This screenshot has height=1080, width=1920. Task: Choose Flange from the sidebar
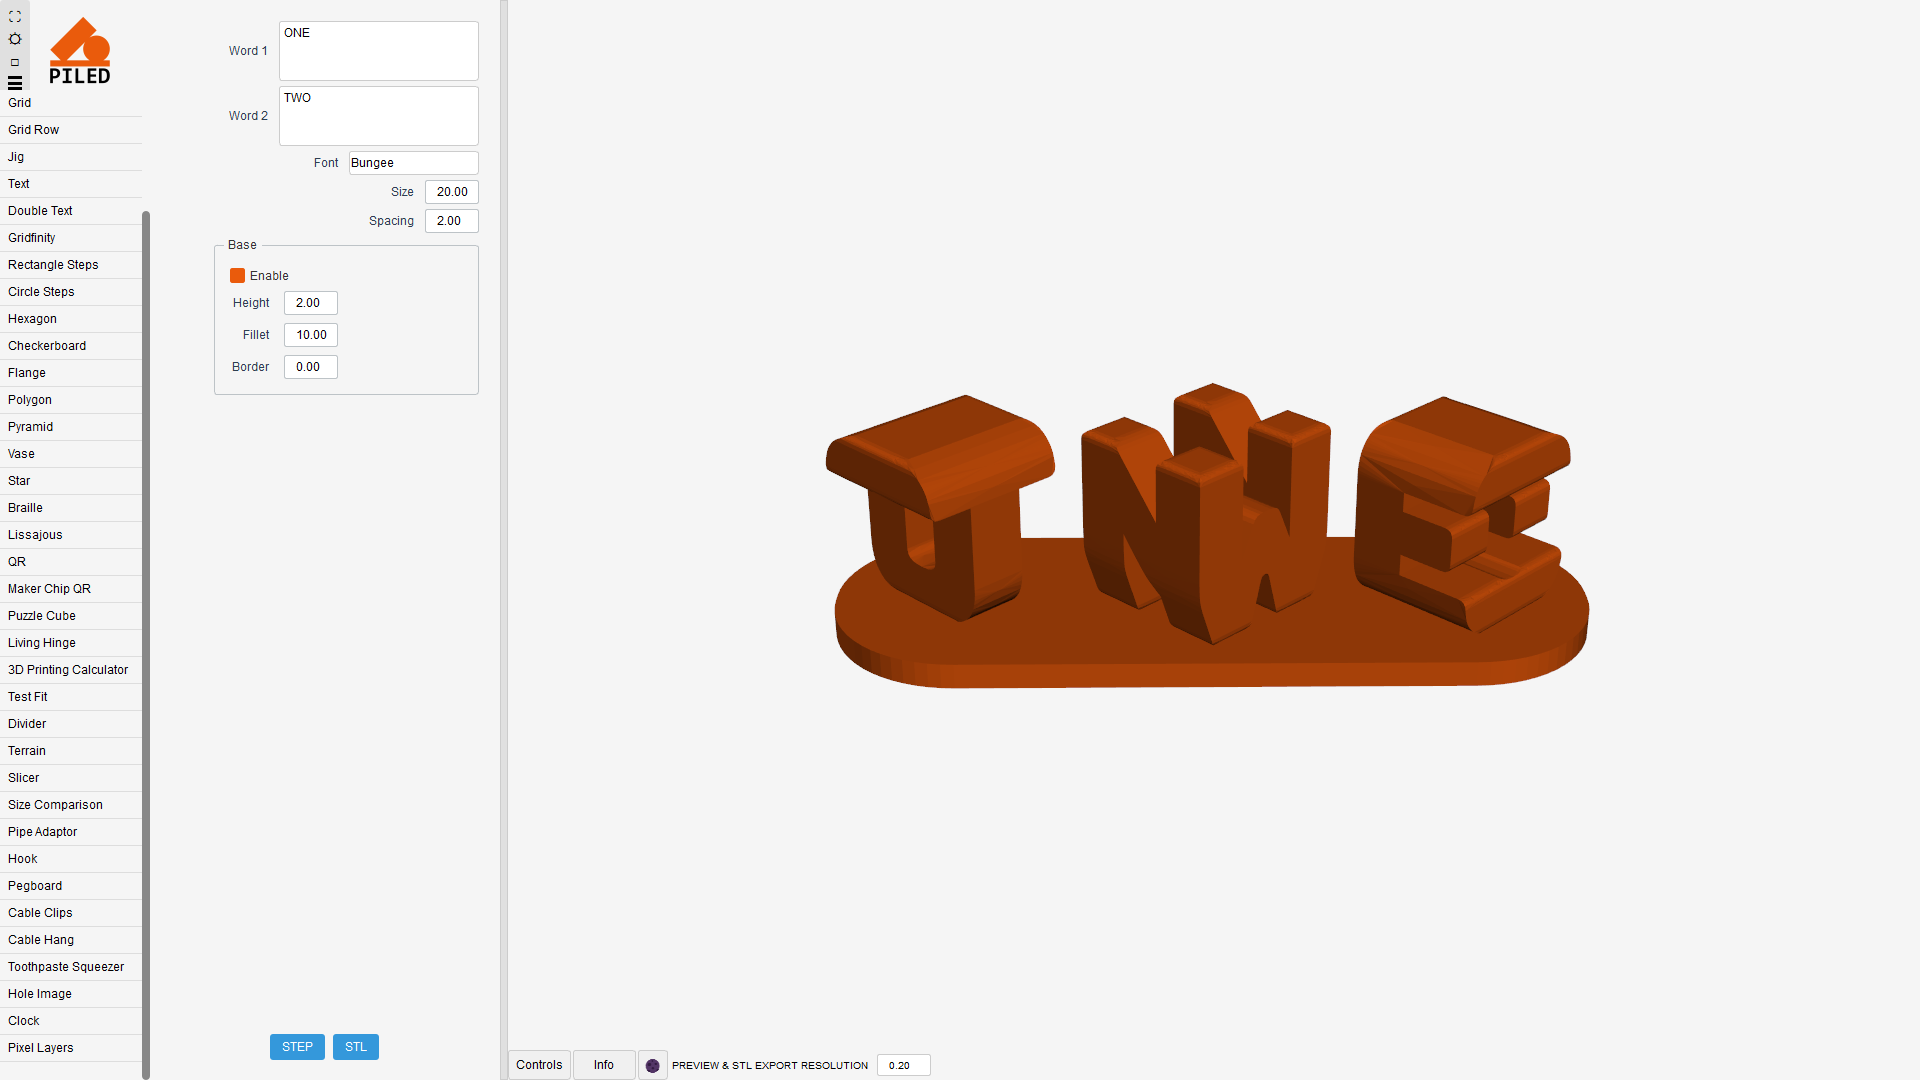click(x=70, y=373)
